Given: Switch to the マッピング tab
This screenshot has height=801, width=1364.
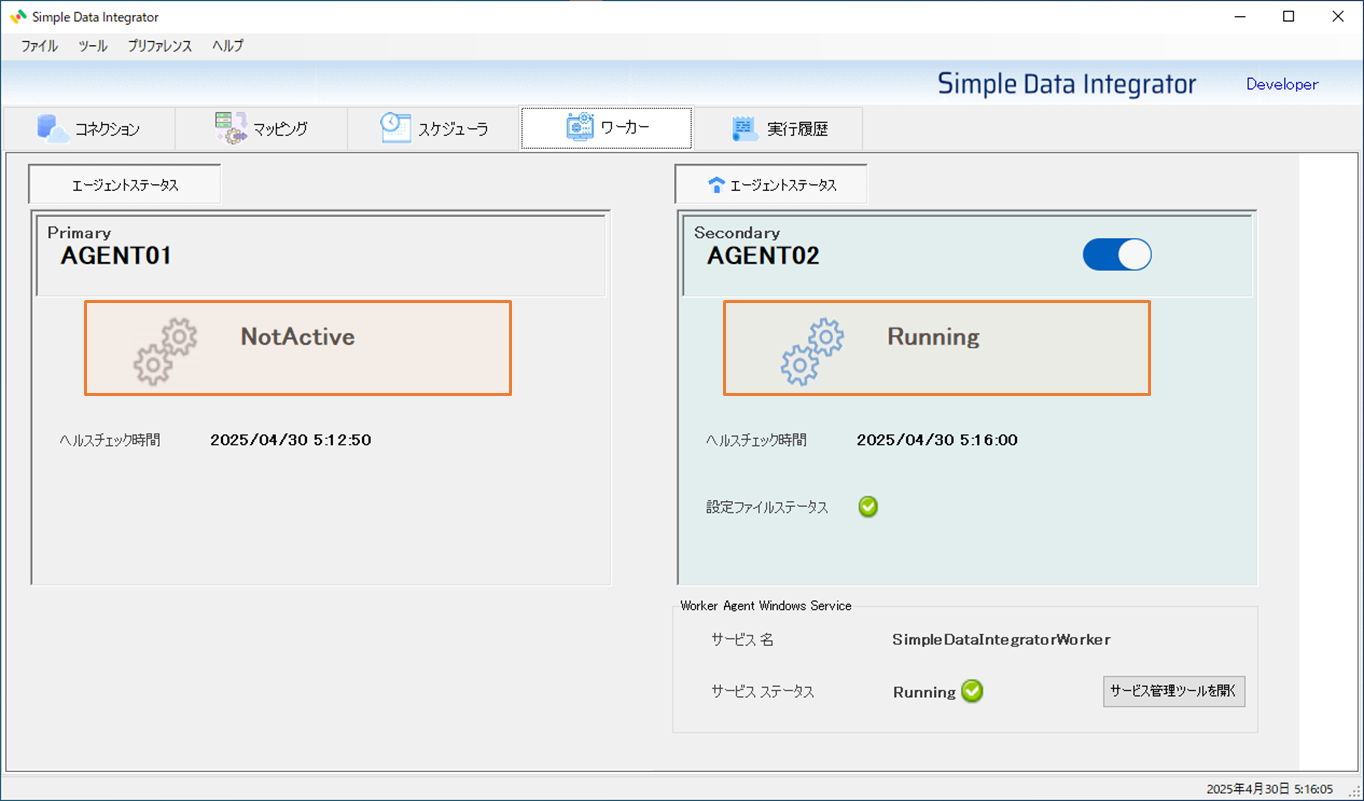Looking at the screenshot, I should click(x=261, y=128).
